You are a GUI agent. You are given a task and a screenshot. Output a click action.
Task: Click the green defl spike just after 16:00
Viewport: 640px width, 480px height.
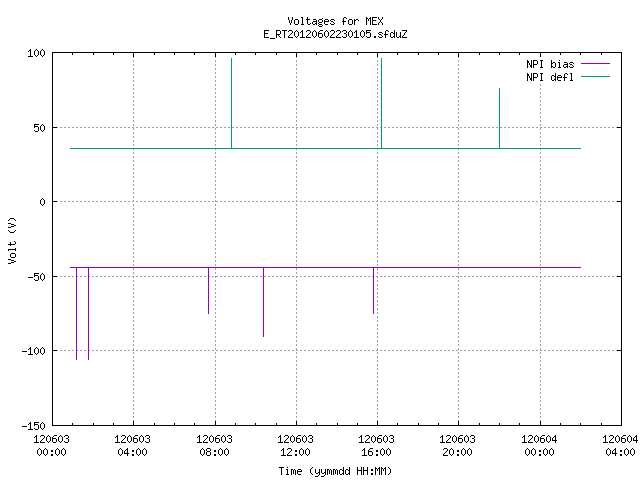point(381,103)
